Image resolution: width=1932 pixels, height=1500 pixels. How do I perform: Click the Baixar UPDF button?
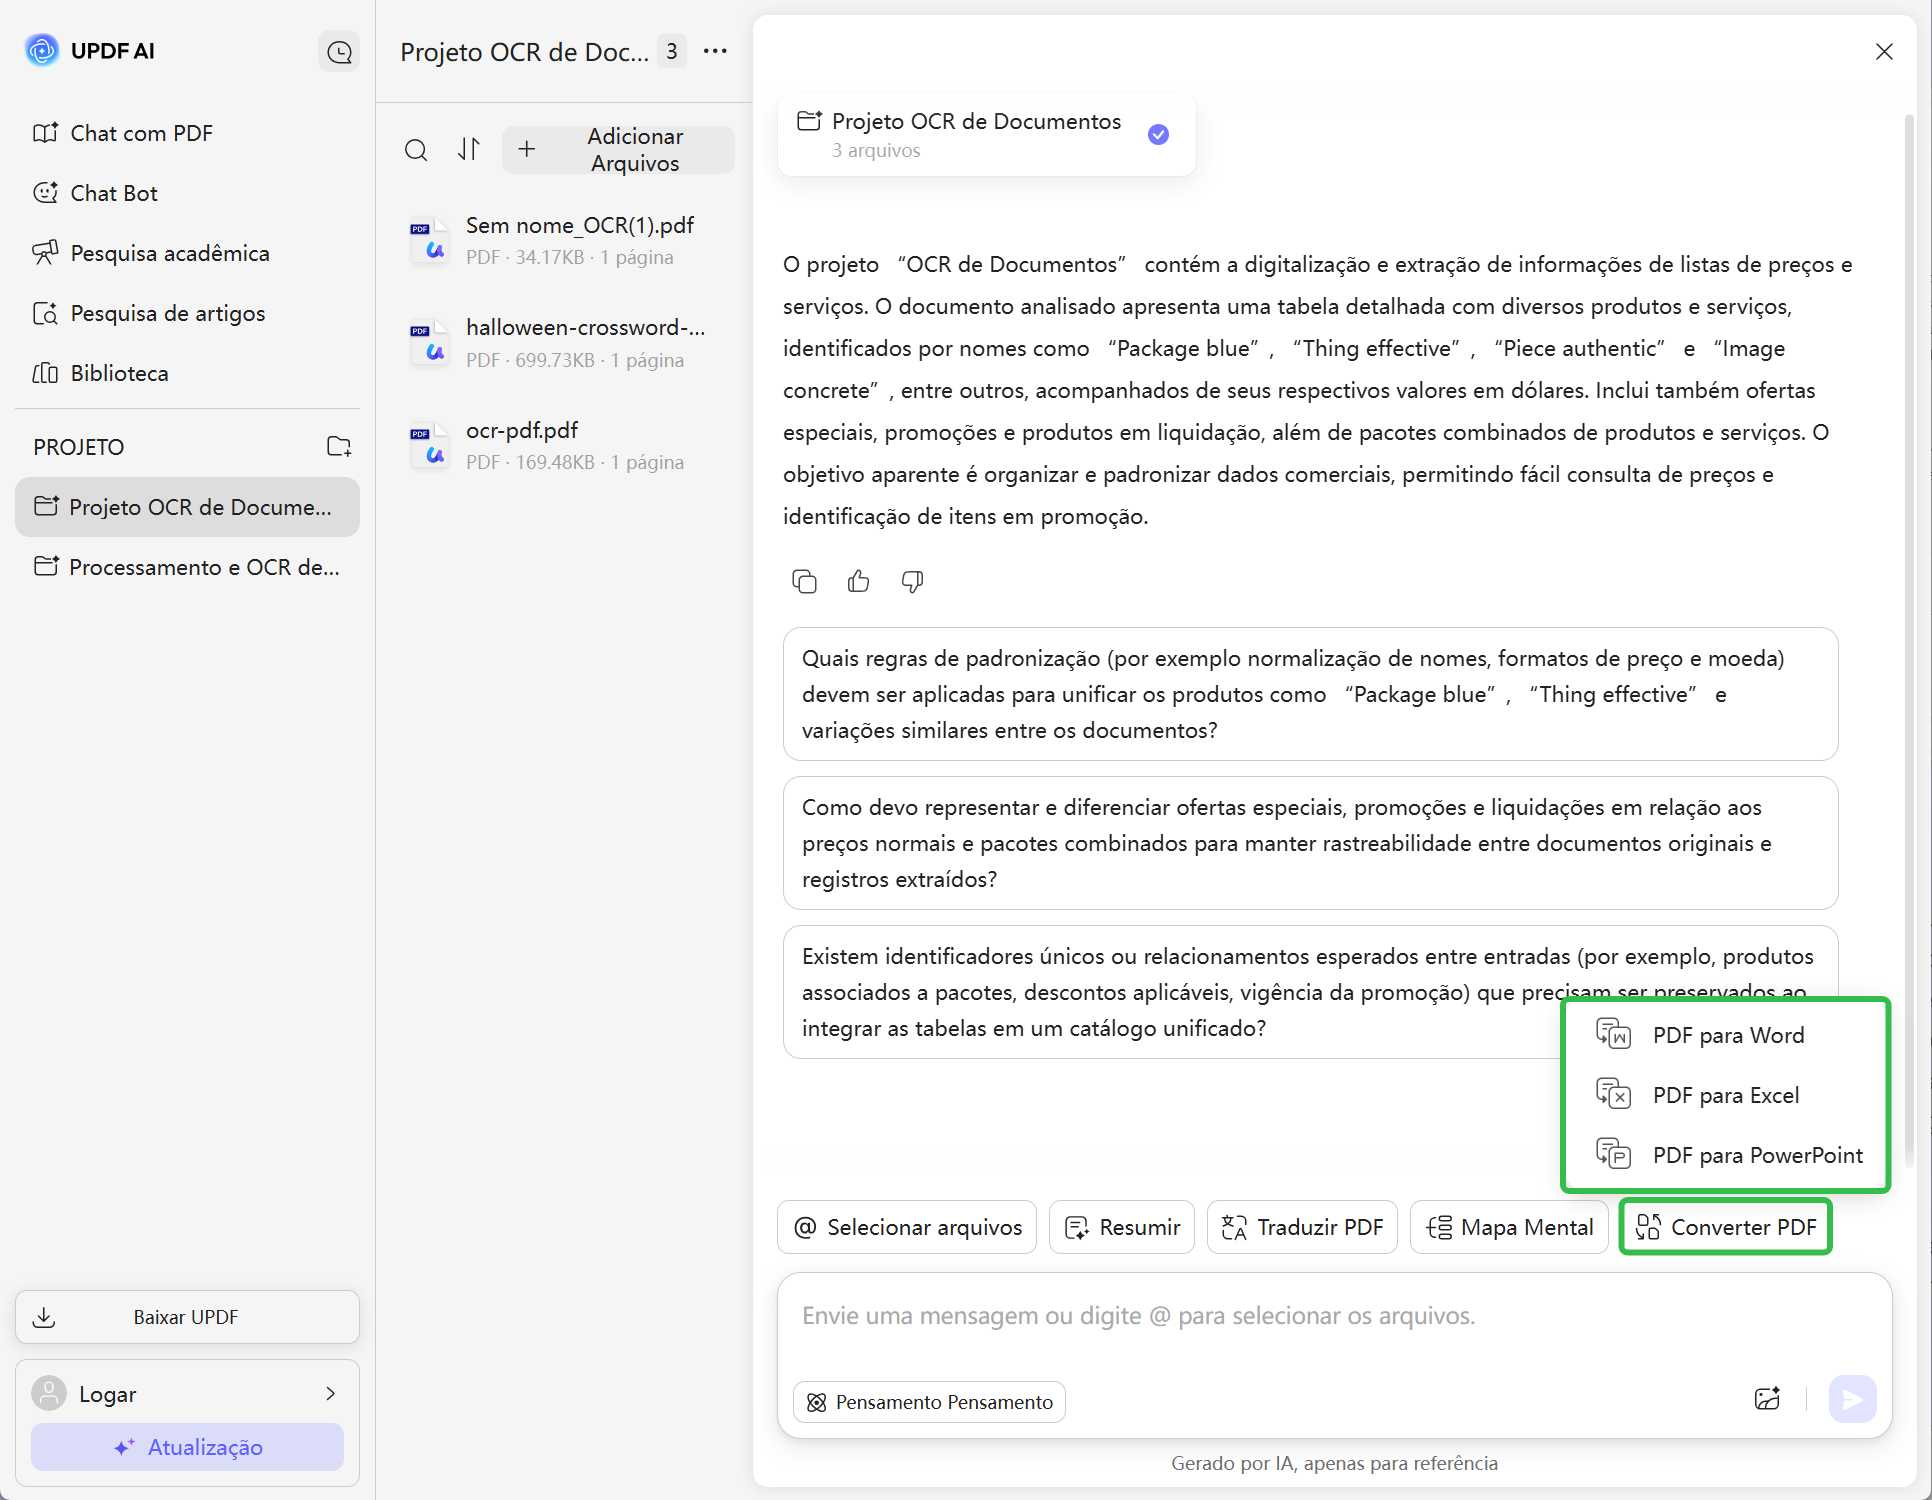click(x=186, y=1316)
